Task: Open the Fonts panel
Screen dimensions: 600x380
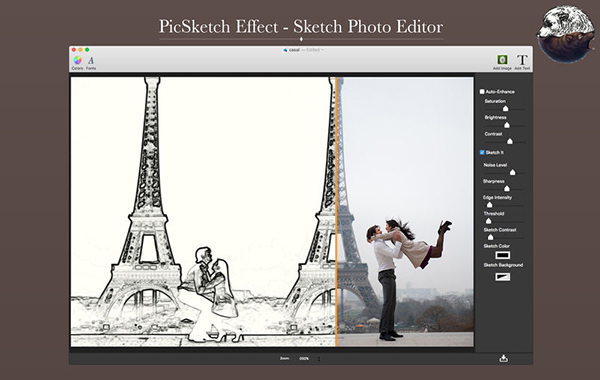Action: pyautogui.click(x=91, y=63)
